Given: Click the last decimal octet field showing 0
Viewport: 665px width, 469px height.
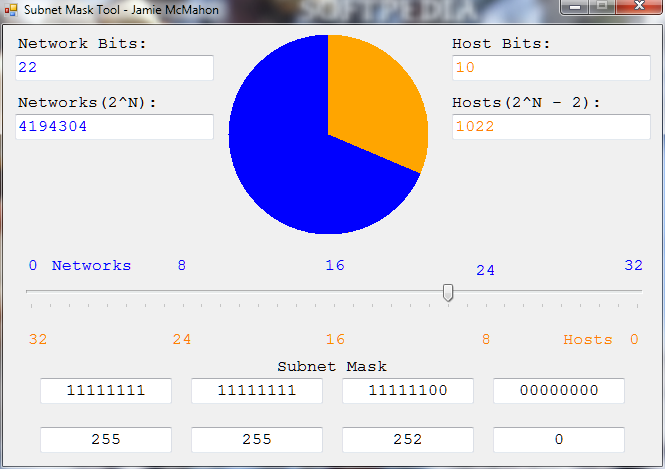Looking at the screenshot, I should (559, 440).
